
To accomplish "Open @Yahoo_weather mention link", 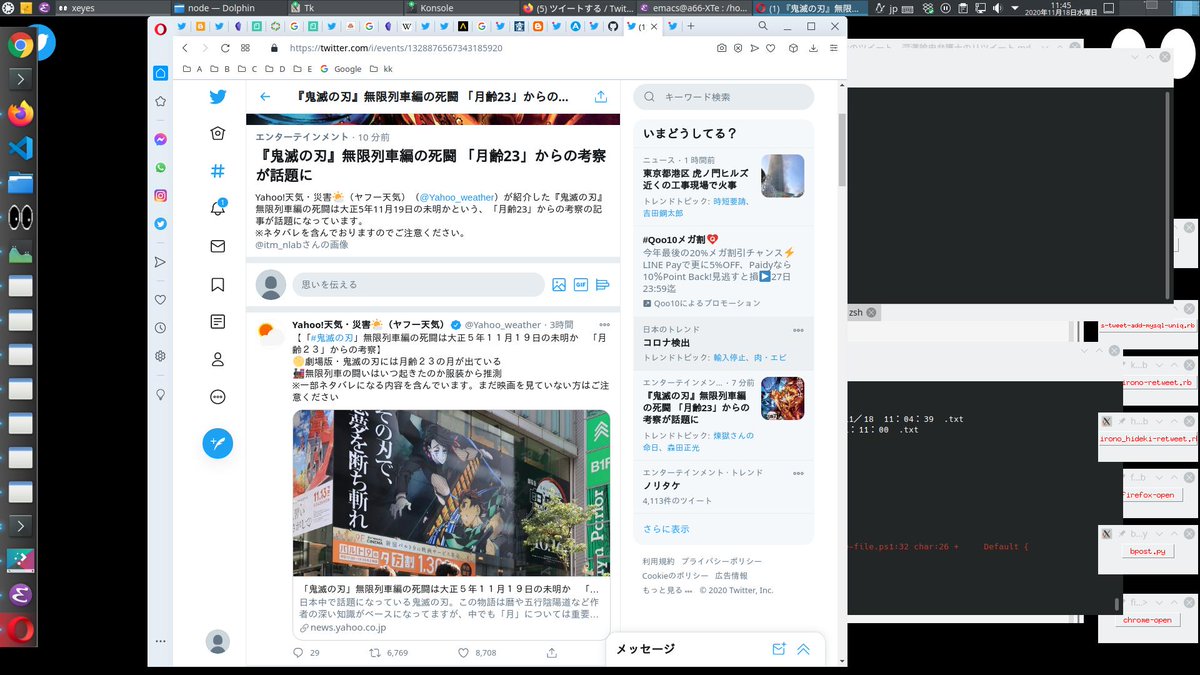I will tap(456, 198).
